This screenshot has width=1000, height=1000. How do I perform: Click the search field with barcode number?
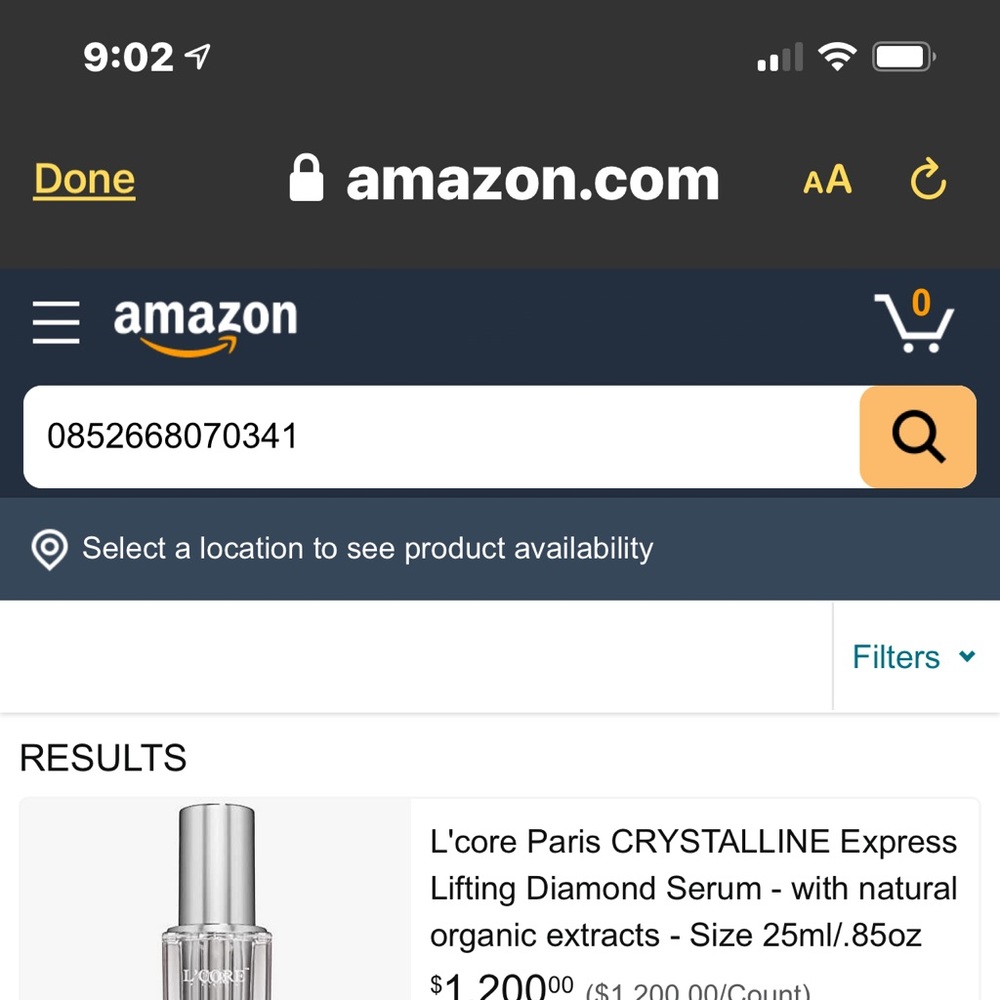(x=441, y=437)
